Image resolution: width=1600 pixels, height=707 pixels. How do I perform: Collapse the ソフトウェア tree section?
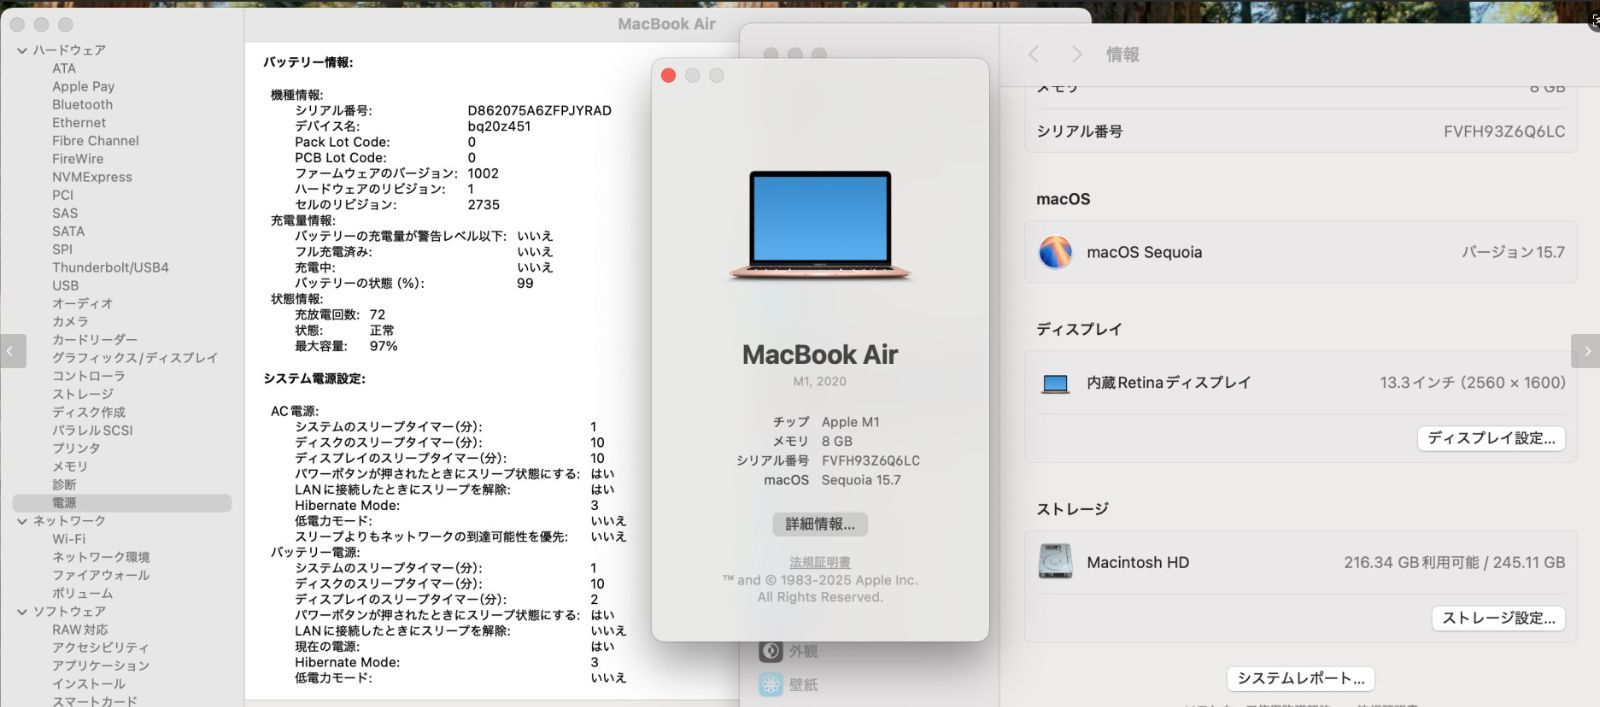(22, 611)
